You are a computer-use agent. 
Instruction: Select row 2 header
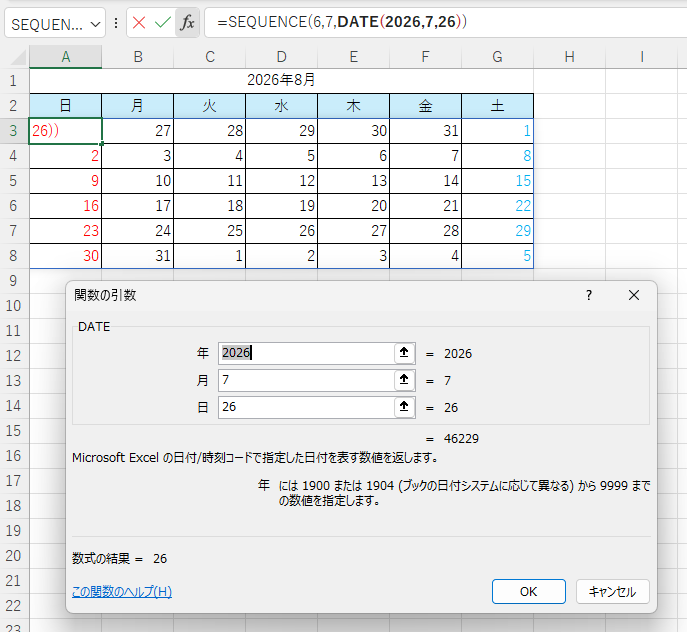14,106
